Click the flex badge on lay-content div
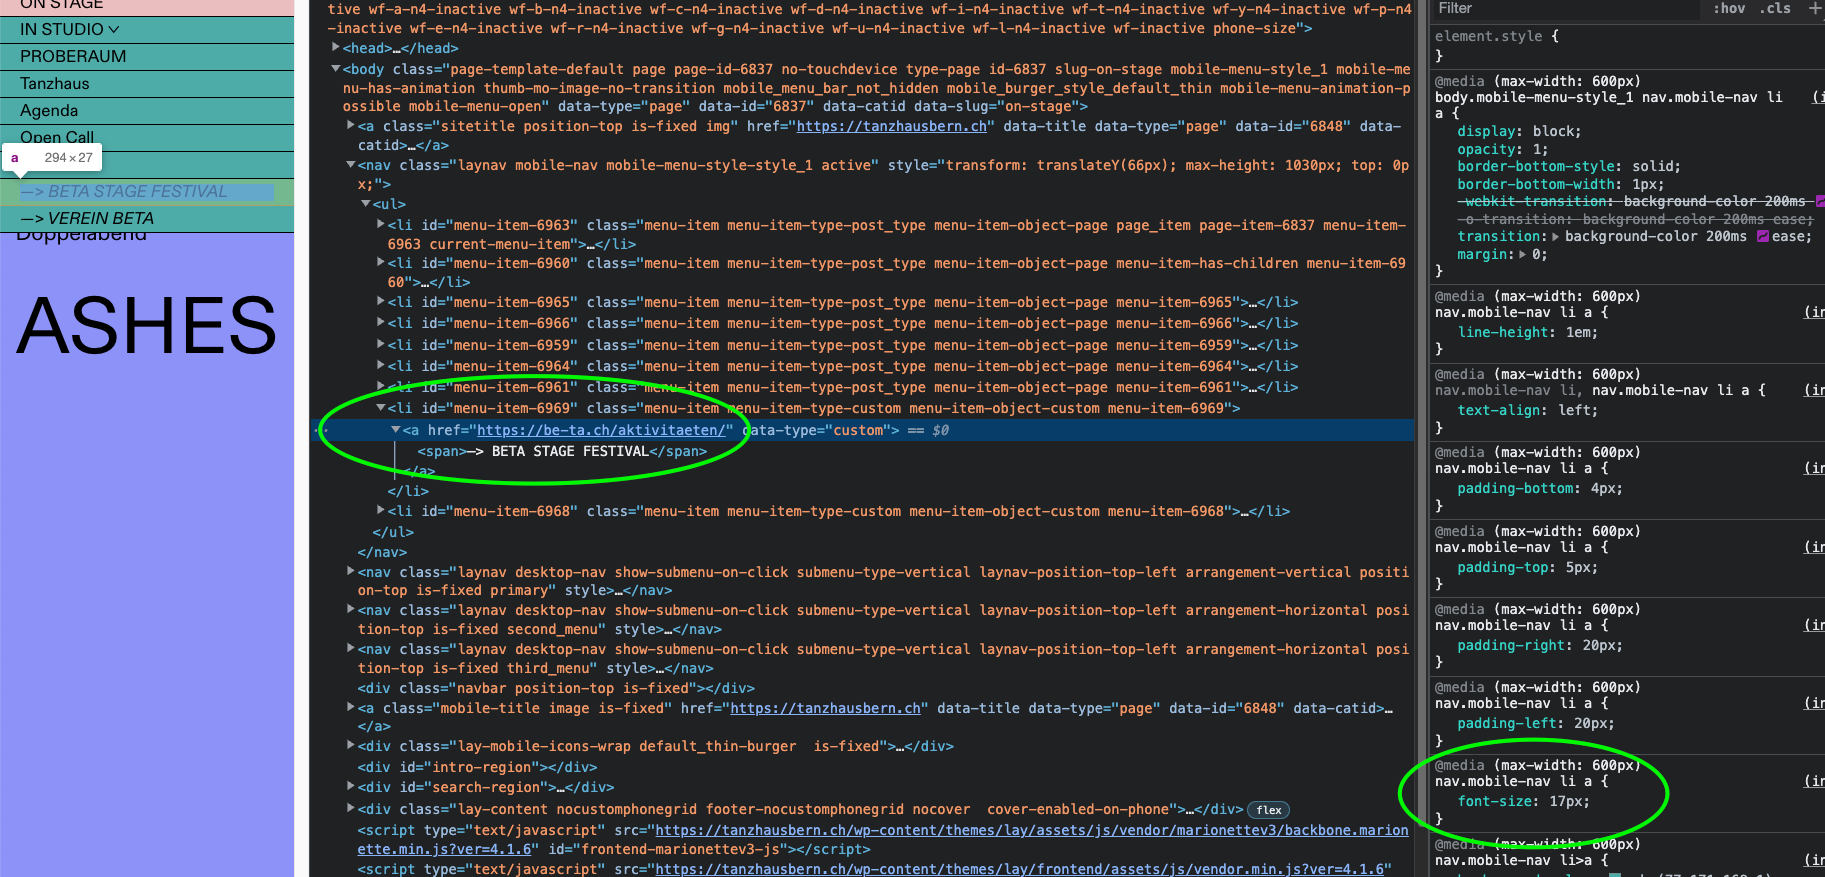 pos(1268,810)
